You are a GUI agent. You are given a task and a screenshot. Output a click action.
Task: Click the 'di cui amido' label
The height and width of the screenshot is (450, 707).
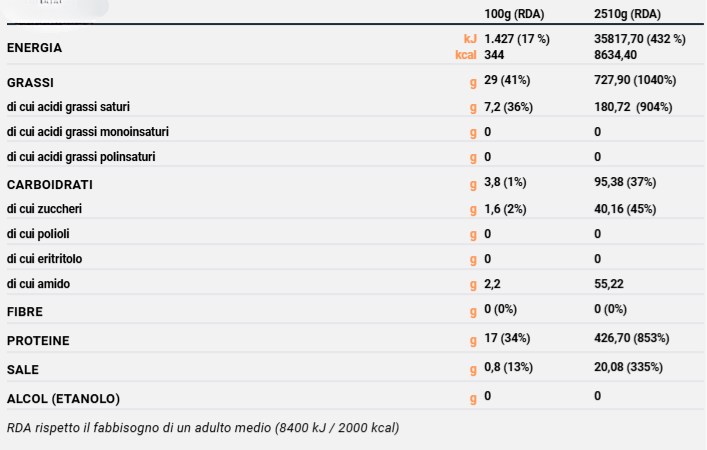tap(38, 284)
